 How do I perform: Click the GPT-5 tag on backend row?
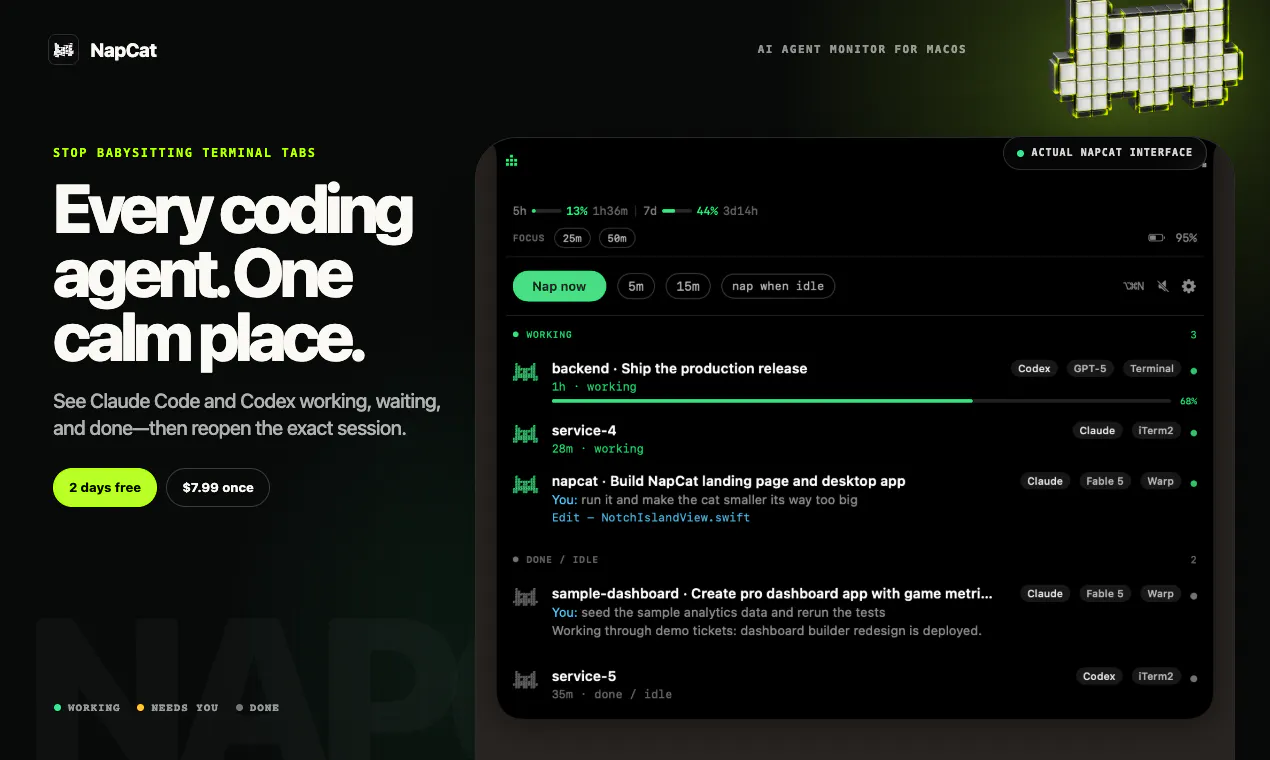(x=1090, y=369)
